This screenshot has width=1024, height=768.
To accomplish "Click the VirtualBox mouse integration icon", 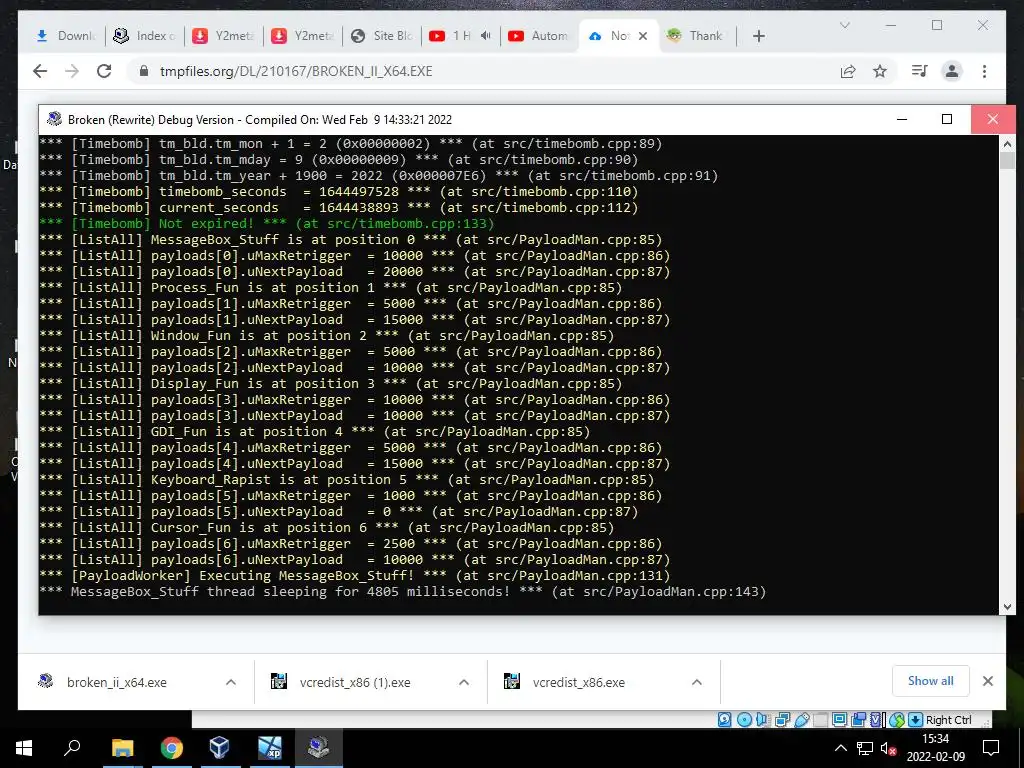I will point(897,720).
